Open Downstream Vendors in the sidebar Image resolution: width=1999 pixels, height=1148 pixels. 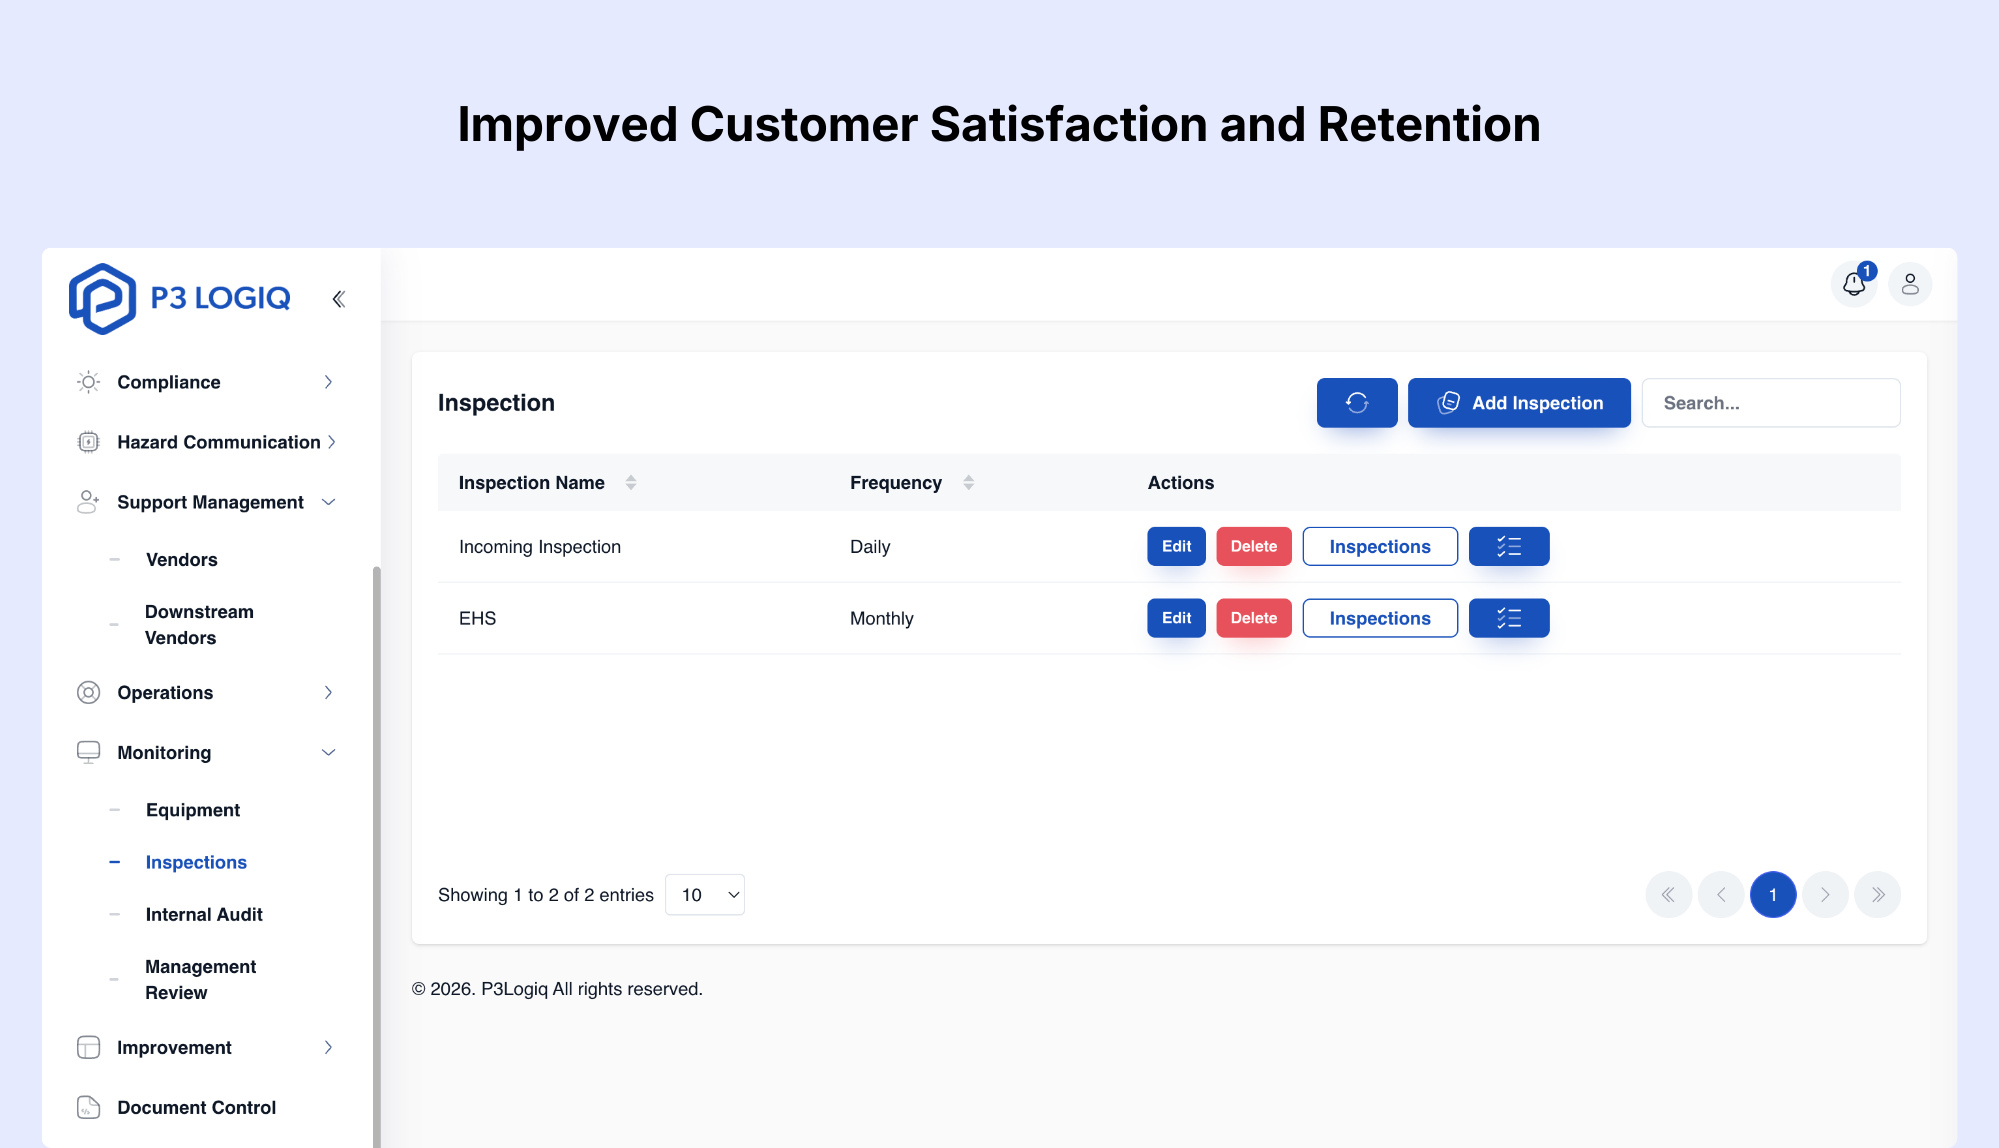tap(199, 625)
